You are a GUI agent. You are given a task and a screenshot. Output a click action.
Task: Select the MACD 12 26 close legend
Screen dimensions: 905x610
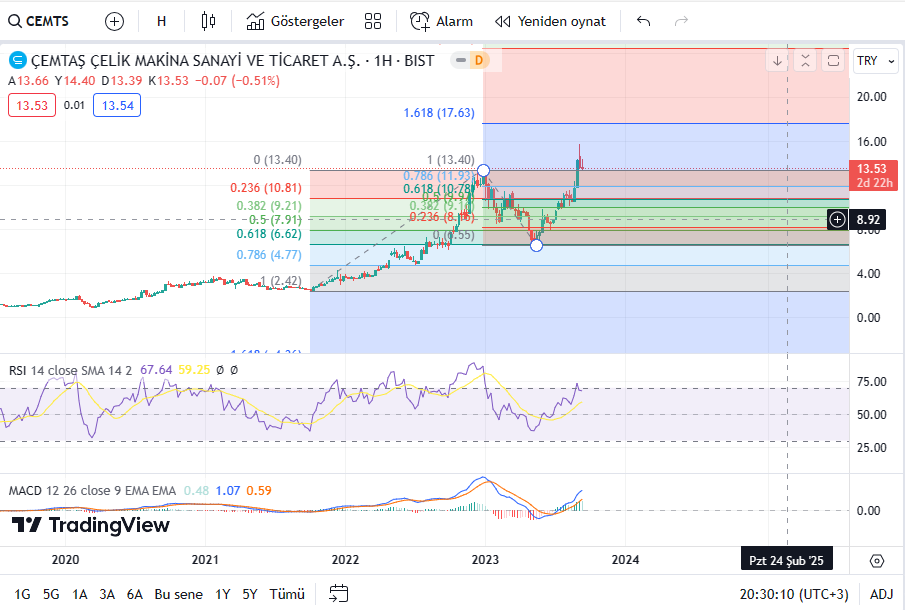[x=92, y=491]
